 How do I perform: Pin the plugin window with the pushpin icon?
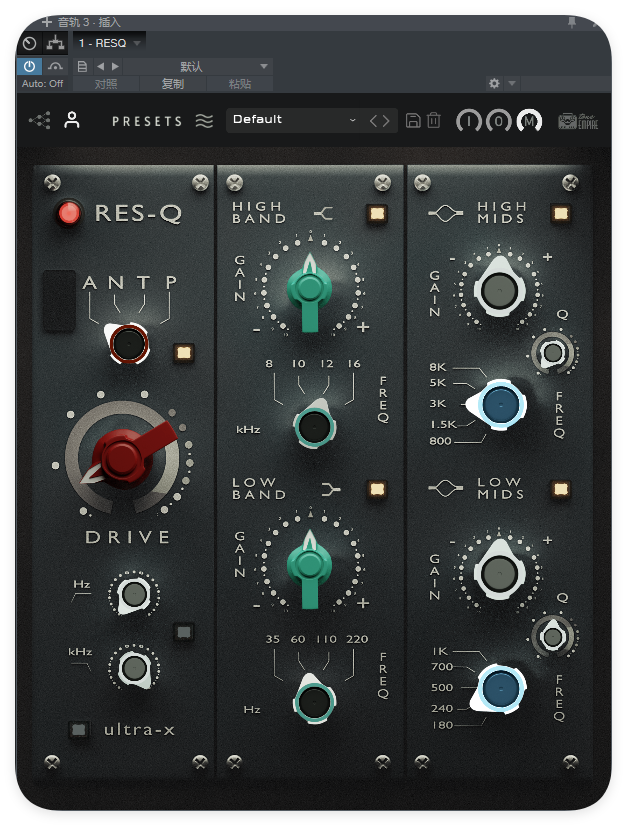click(572, 22)
